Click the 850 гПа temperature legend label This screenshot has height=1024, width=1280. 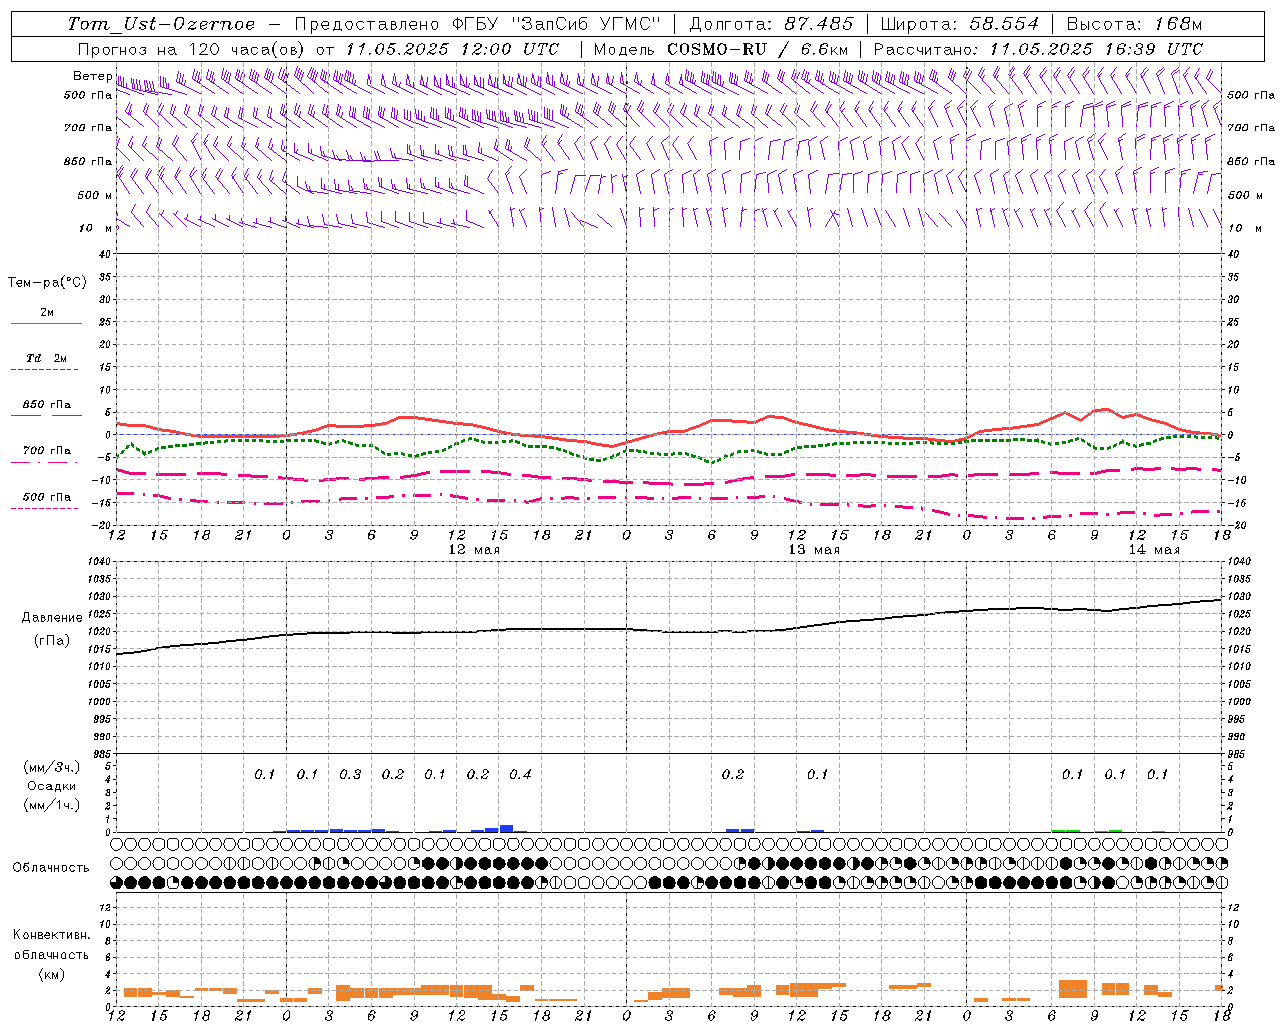click(47, 405)
